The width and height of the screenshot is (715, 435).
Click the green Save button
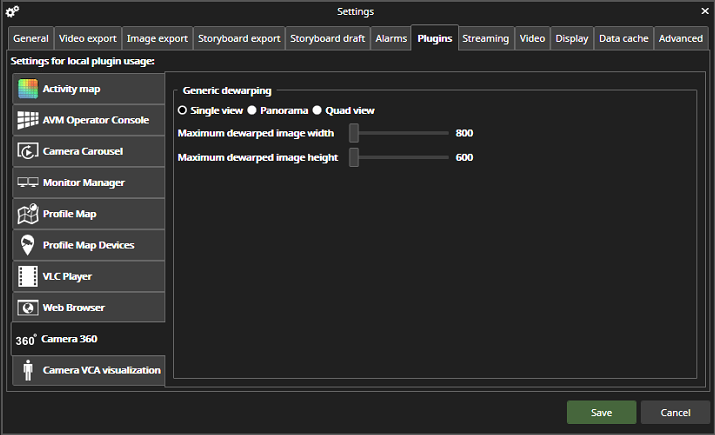(x=601, y=412)
